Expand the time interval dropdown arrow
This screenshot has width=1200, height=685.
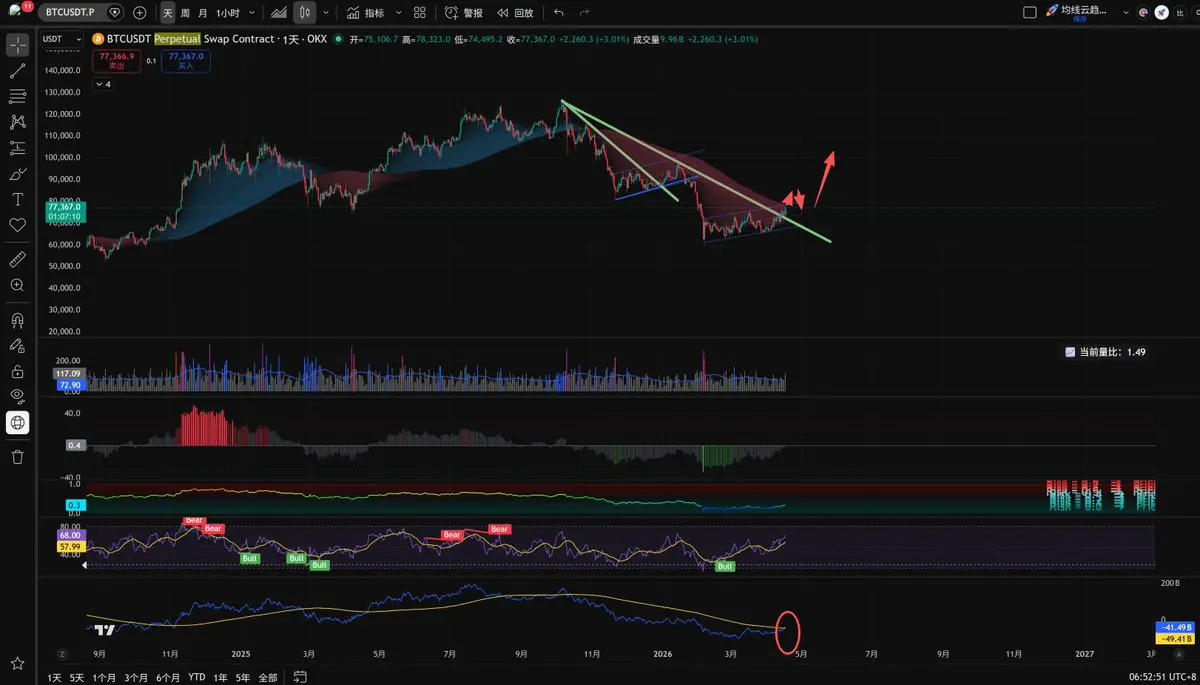pos(251,13)
